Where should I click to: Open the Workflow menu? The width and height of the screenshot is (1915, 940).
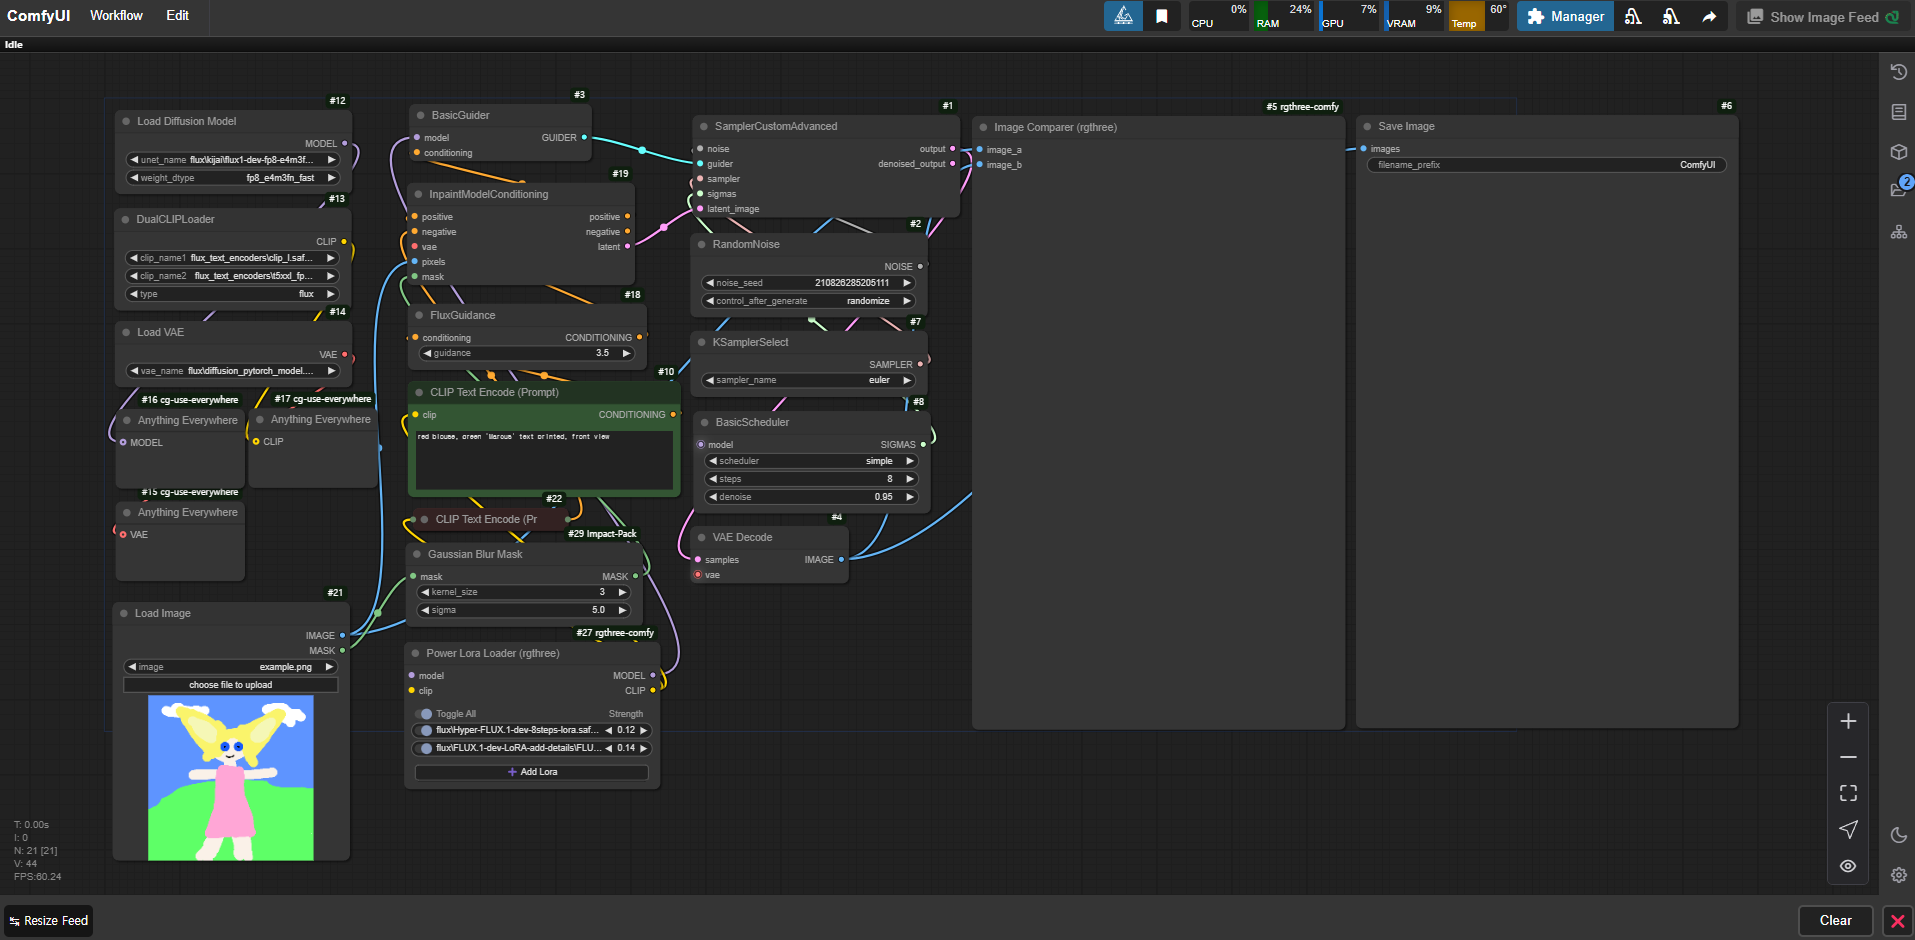(116, 15)
